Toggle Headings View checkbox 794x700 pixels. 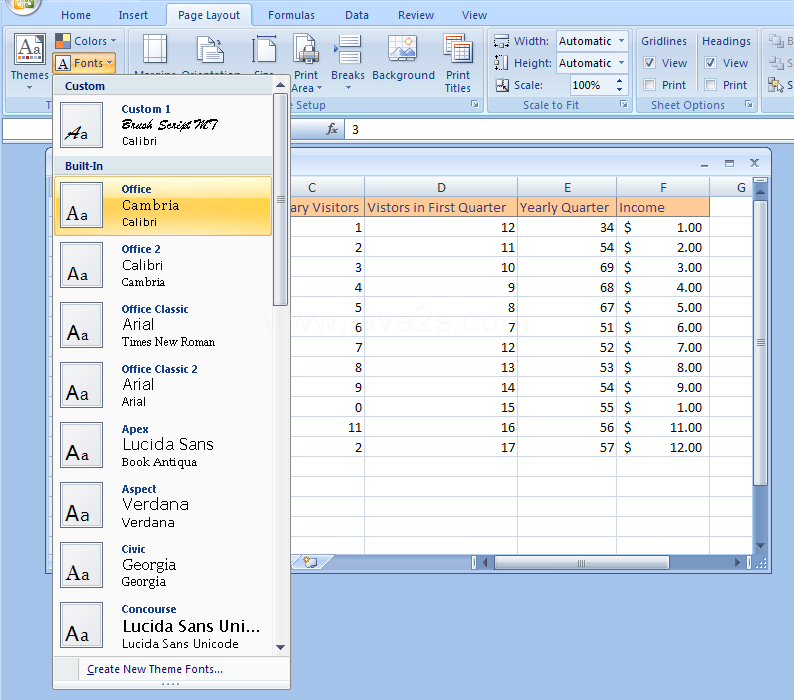coord(710,63)
